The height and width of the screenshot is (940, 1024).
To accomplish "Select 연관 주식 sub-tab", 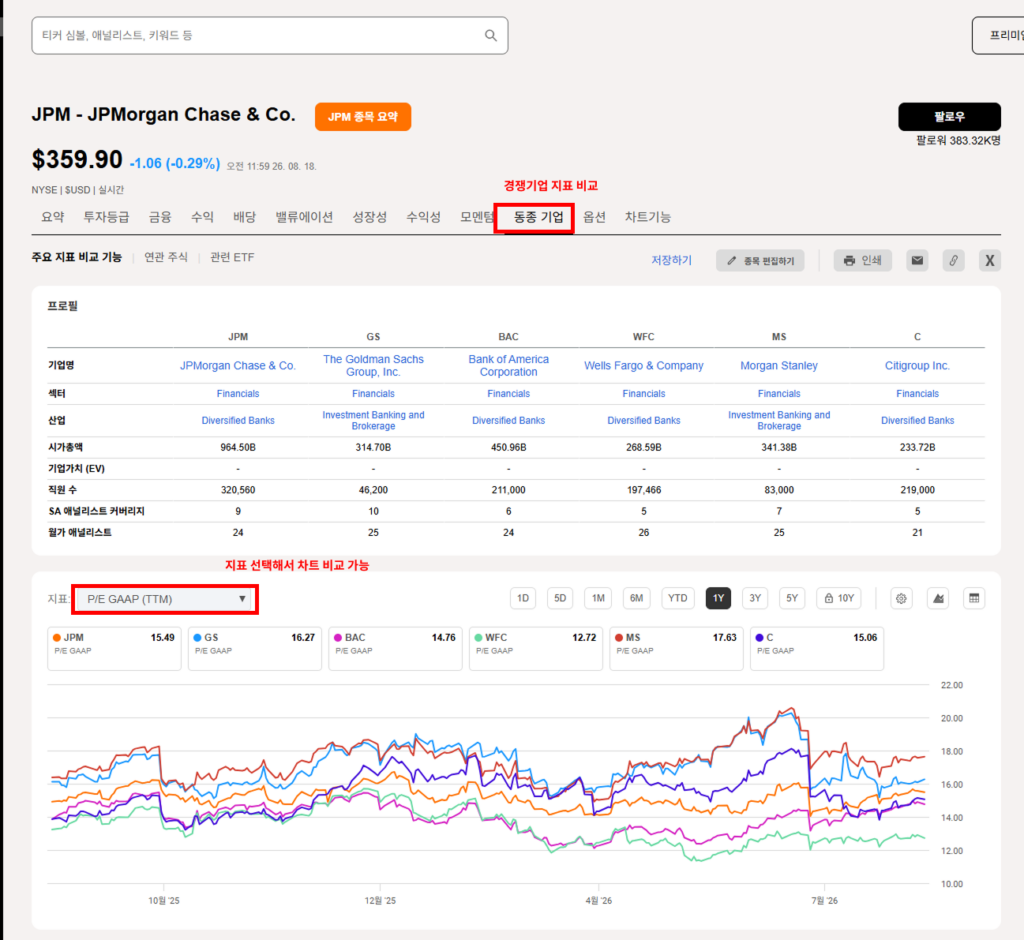I will point(166,257).
